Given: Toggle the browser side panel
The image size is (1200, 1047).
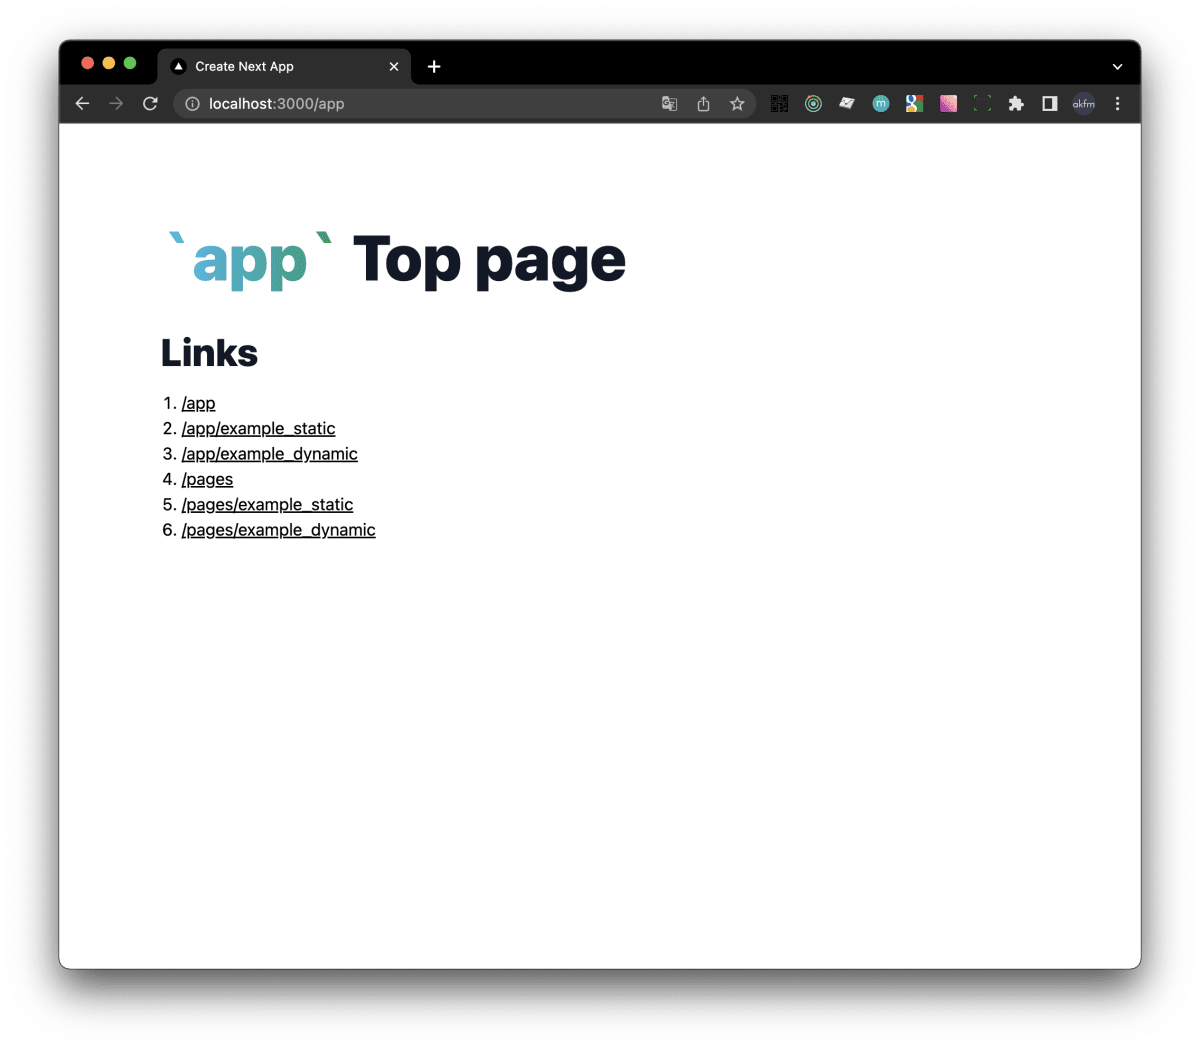Looking at the screenshot, I should point(1050,104).
